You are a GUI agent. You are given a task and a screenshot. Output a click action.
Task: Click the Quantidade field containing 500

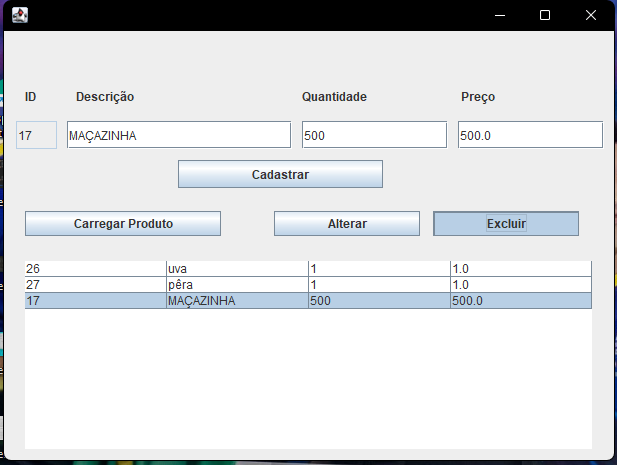tap(374, 135)
